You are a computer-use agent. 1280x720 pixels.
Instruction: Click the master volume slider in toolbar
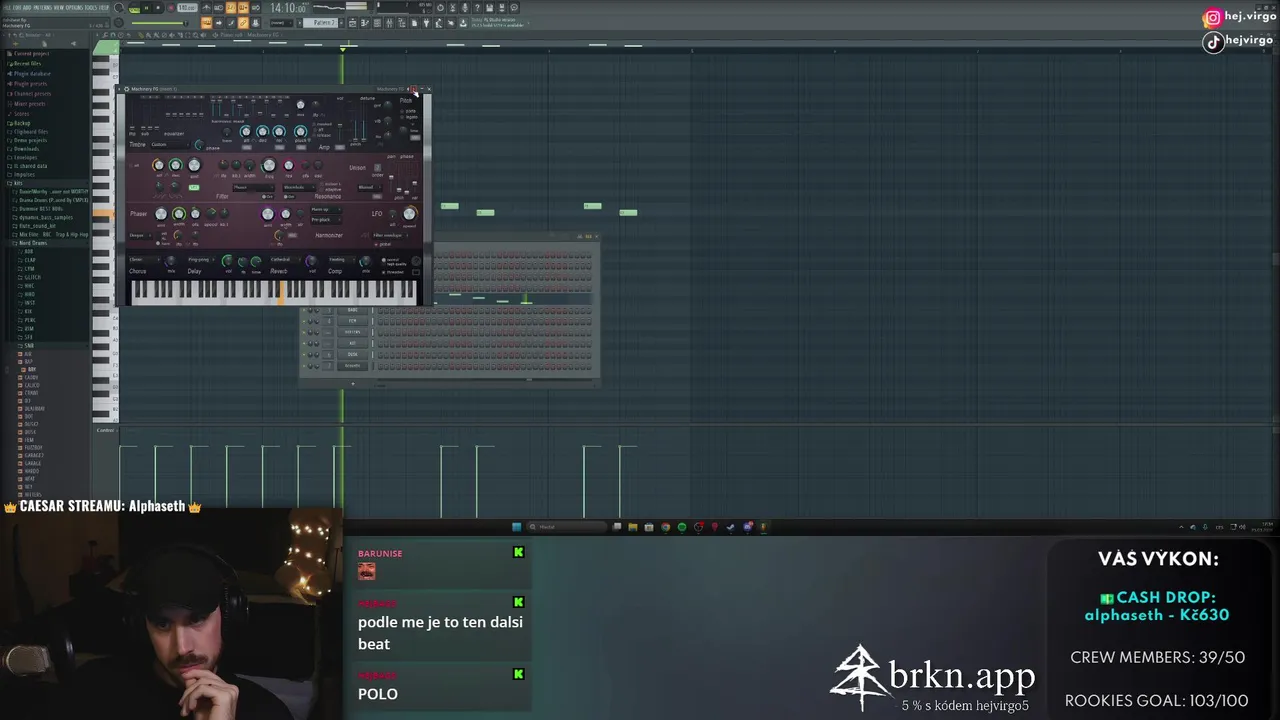tap(158, 23)
